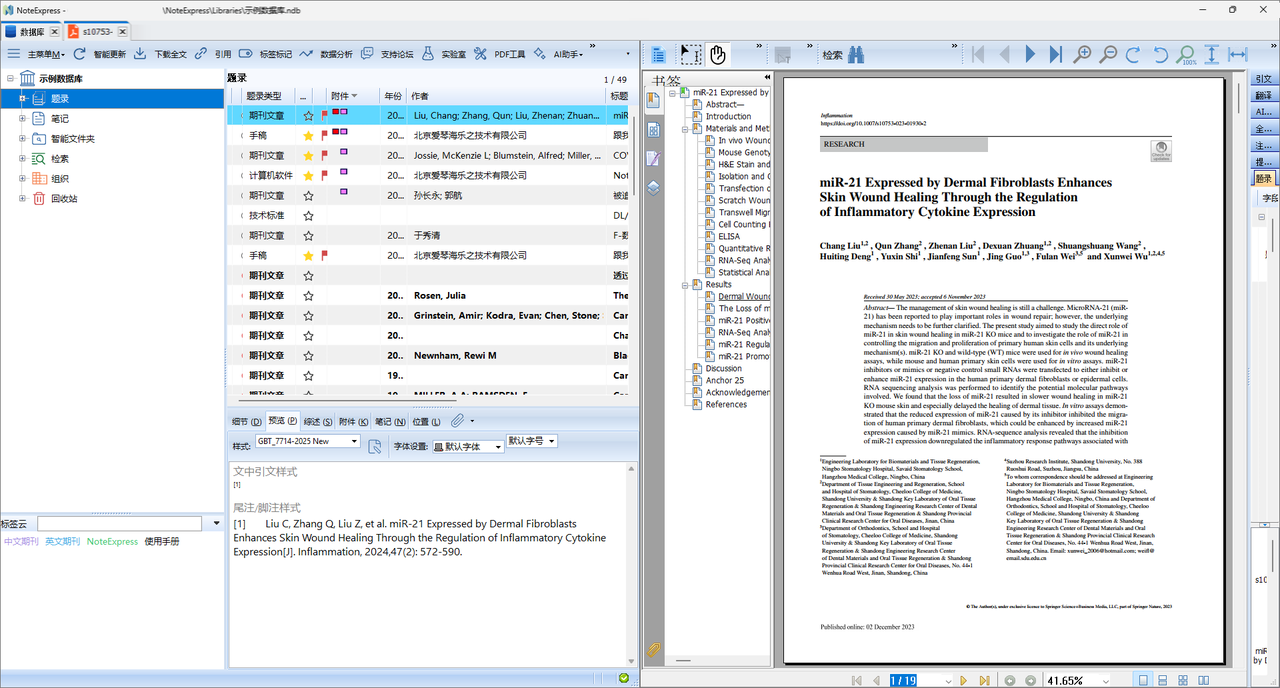The image size is (1280, 688).
Task: Collapse the Materials and Methods bookmark node
Action: pyautogui.click(x=685, y=129)
